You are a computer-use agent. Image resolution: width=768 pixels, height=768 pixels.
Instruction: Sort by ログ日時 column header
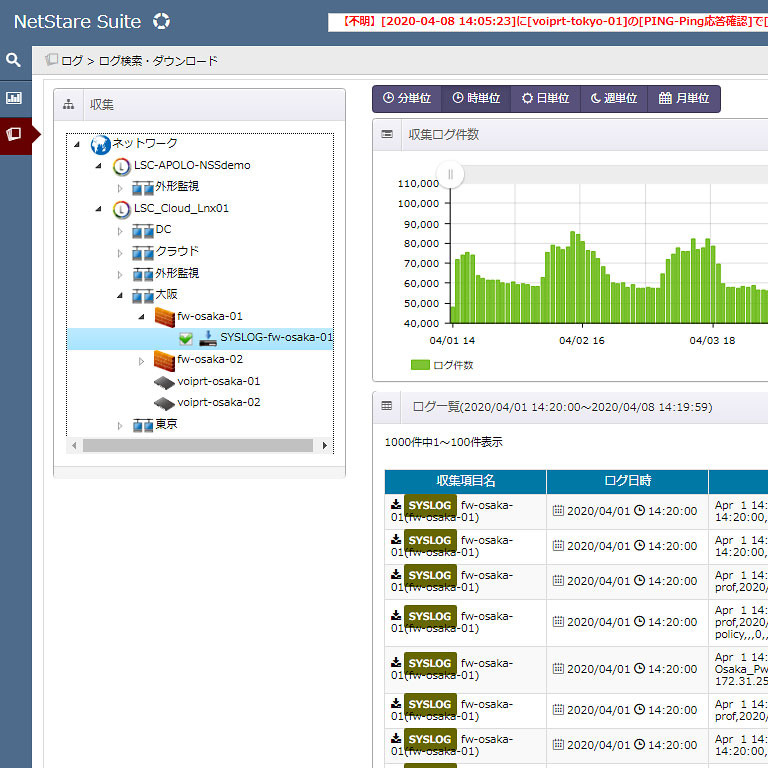(x=627, y=481)
